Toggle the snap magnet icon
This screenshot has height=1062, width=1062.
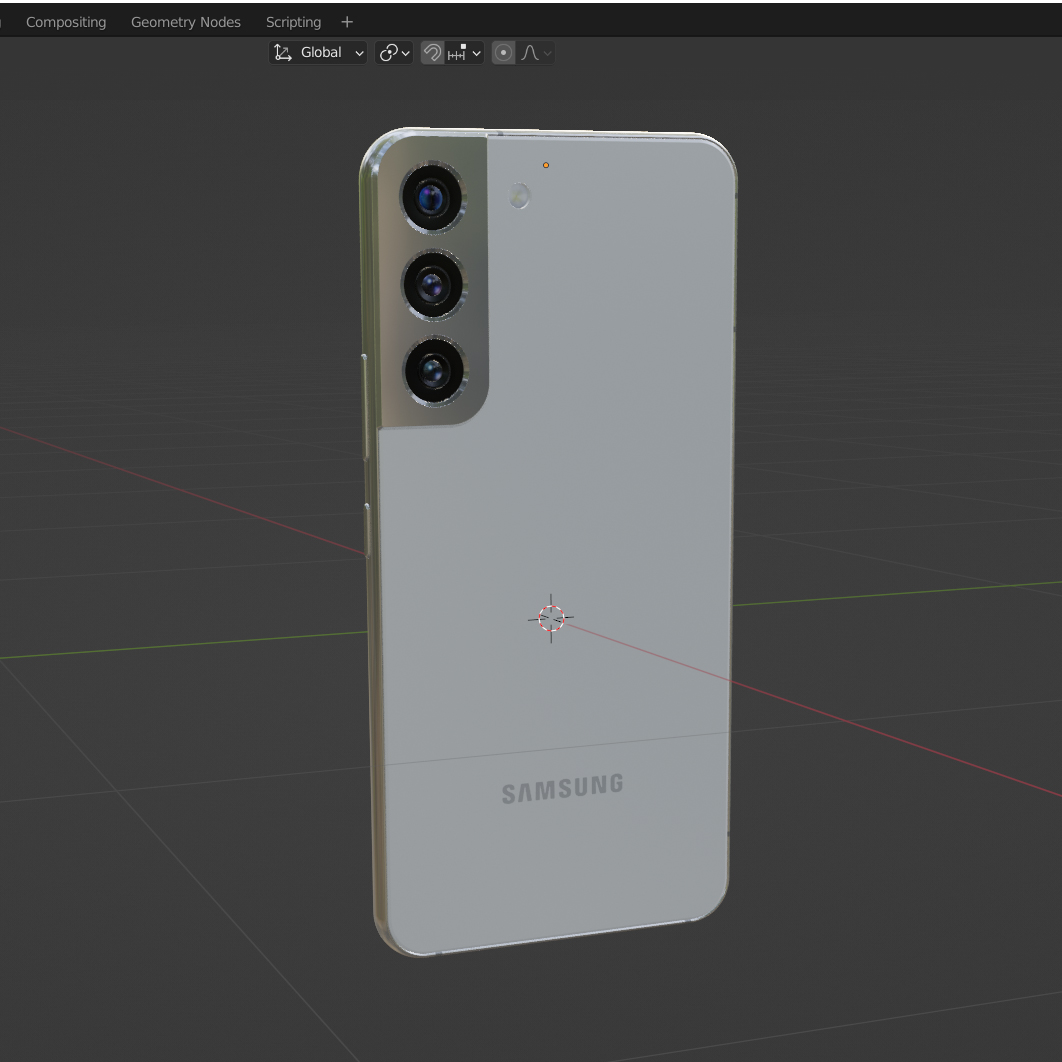pyautogui.click(x=432, y=53)
